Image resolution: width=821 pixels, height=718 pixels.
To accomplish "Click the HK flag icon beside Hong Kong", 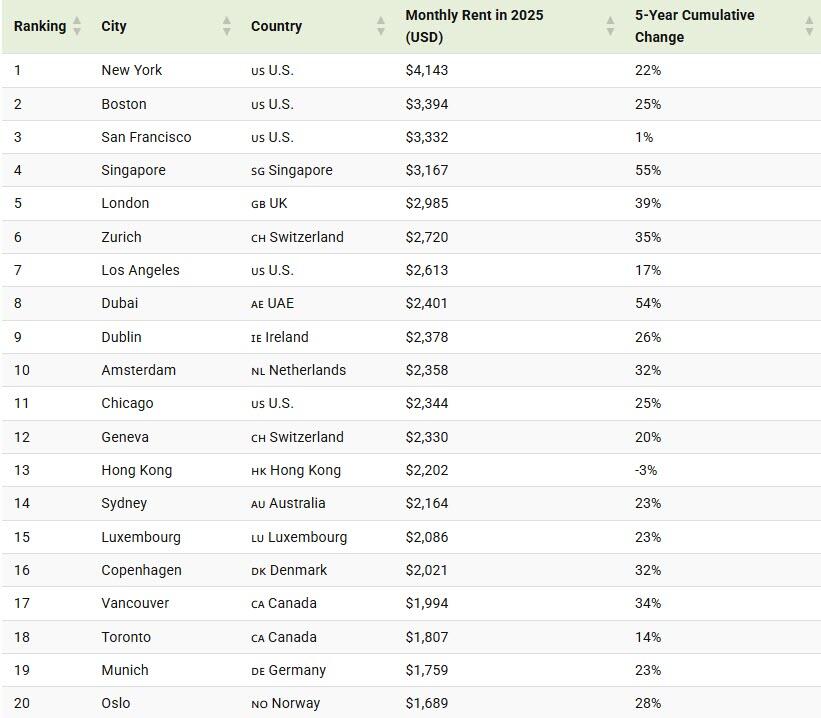I will [x=260, y=470].
